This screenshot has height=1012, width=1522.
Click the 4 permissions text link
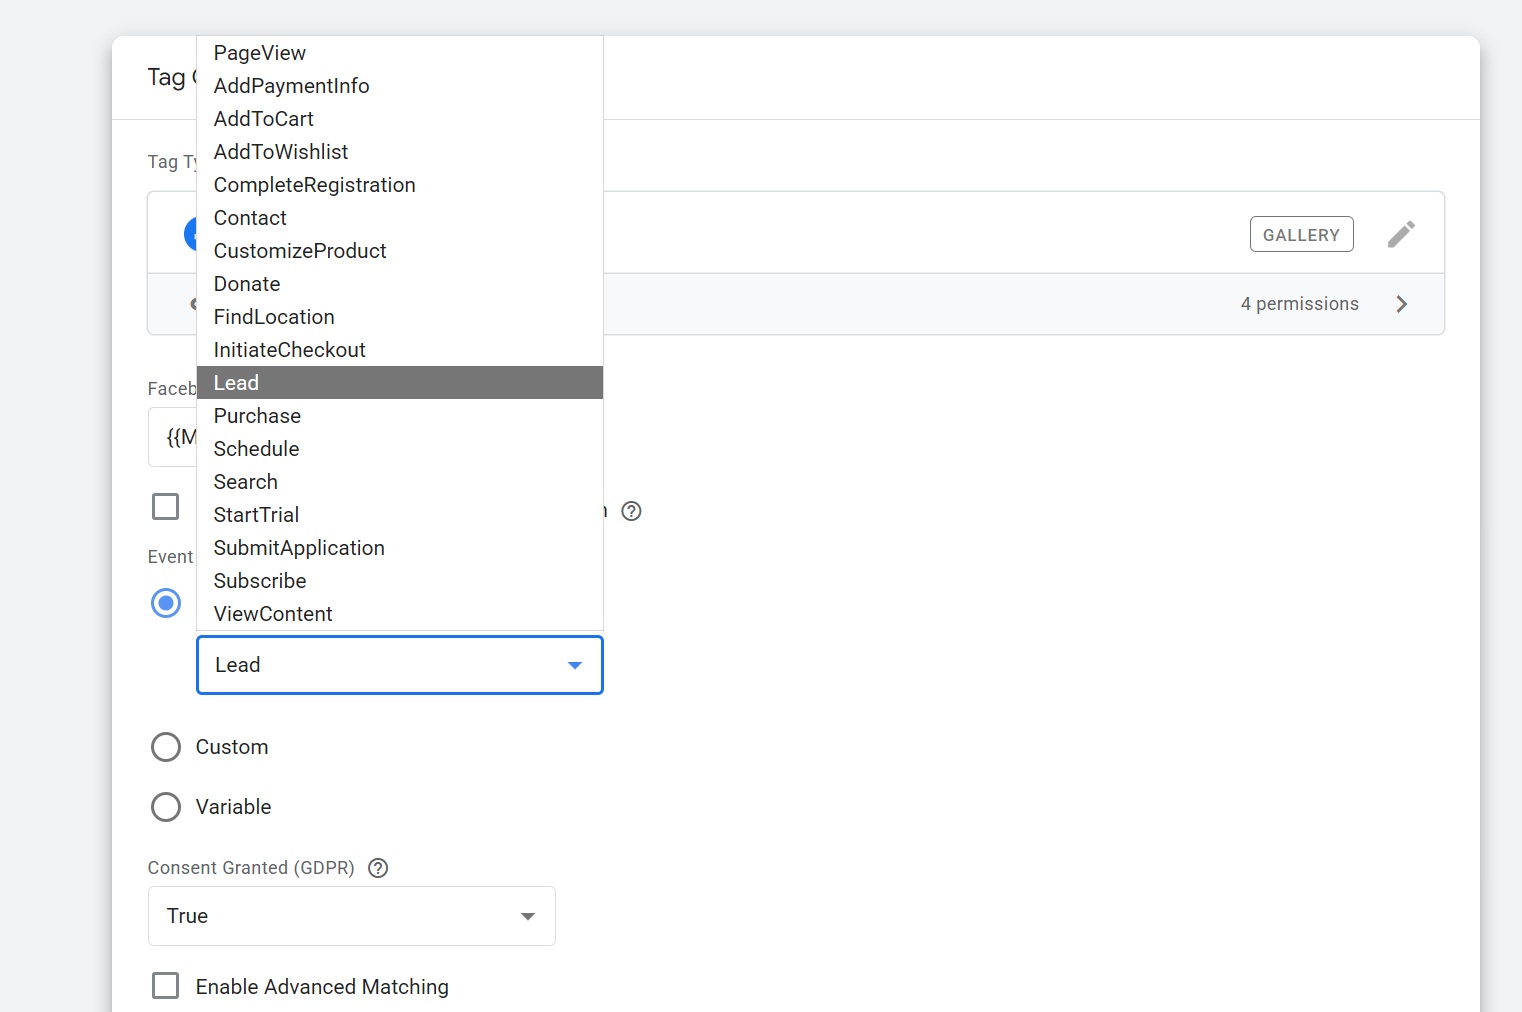pyautogui.click(x=1299, y=304)
